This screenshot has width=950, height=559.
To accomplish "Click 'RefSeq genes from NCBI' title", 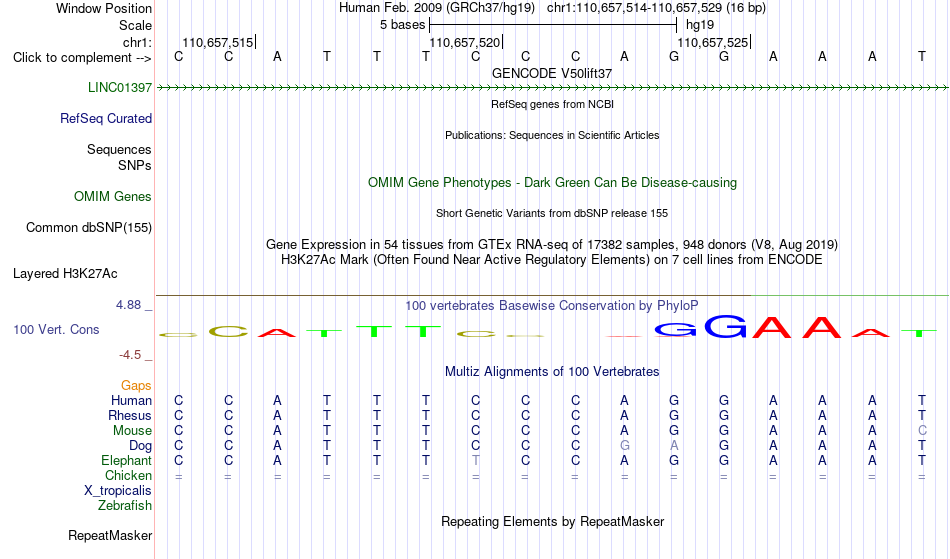I will tap(553, 104).
